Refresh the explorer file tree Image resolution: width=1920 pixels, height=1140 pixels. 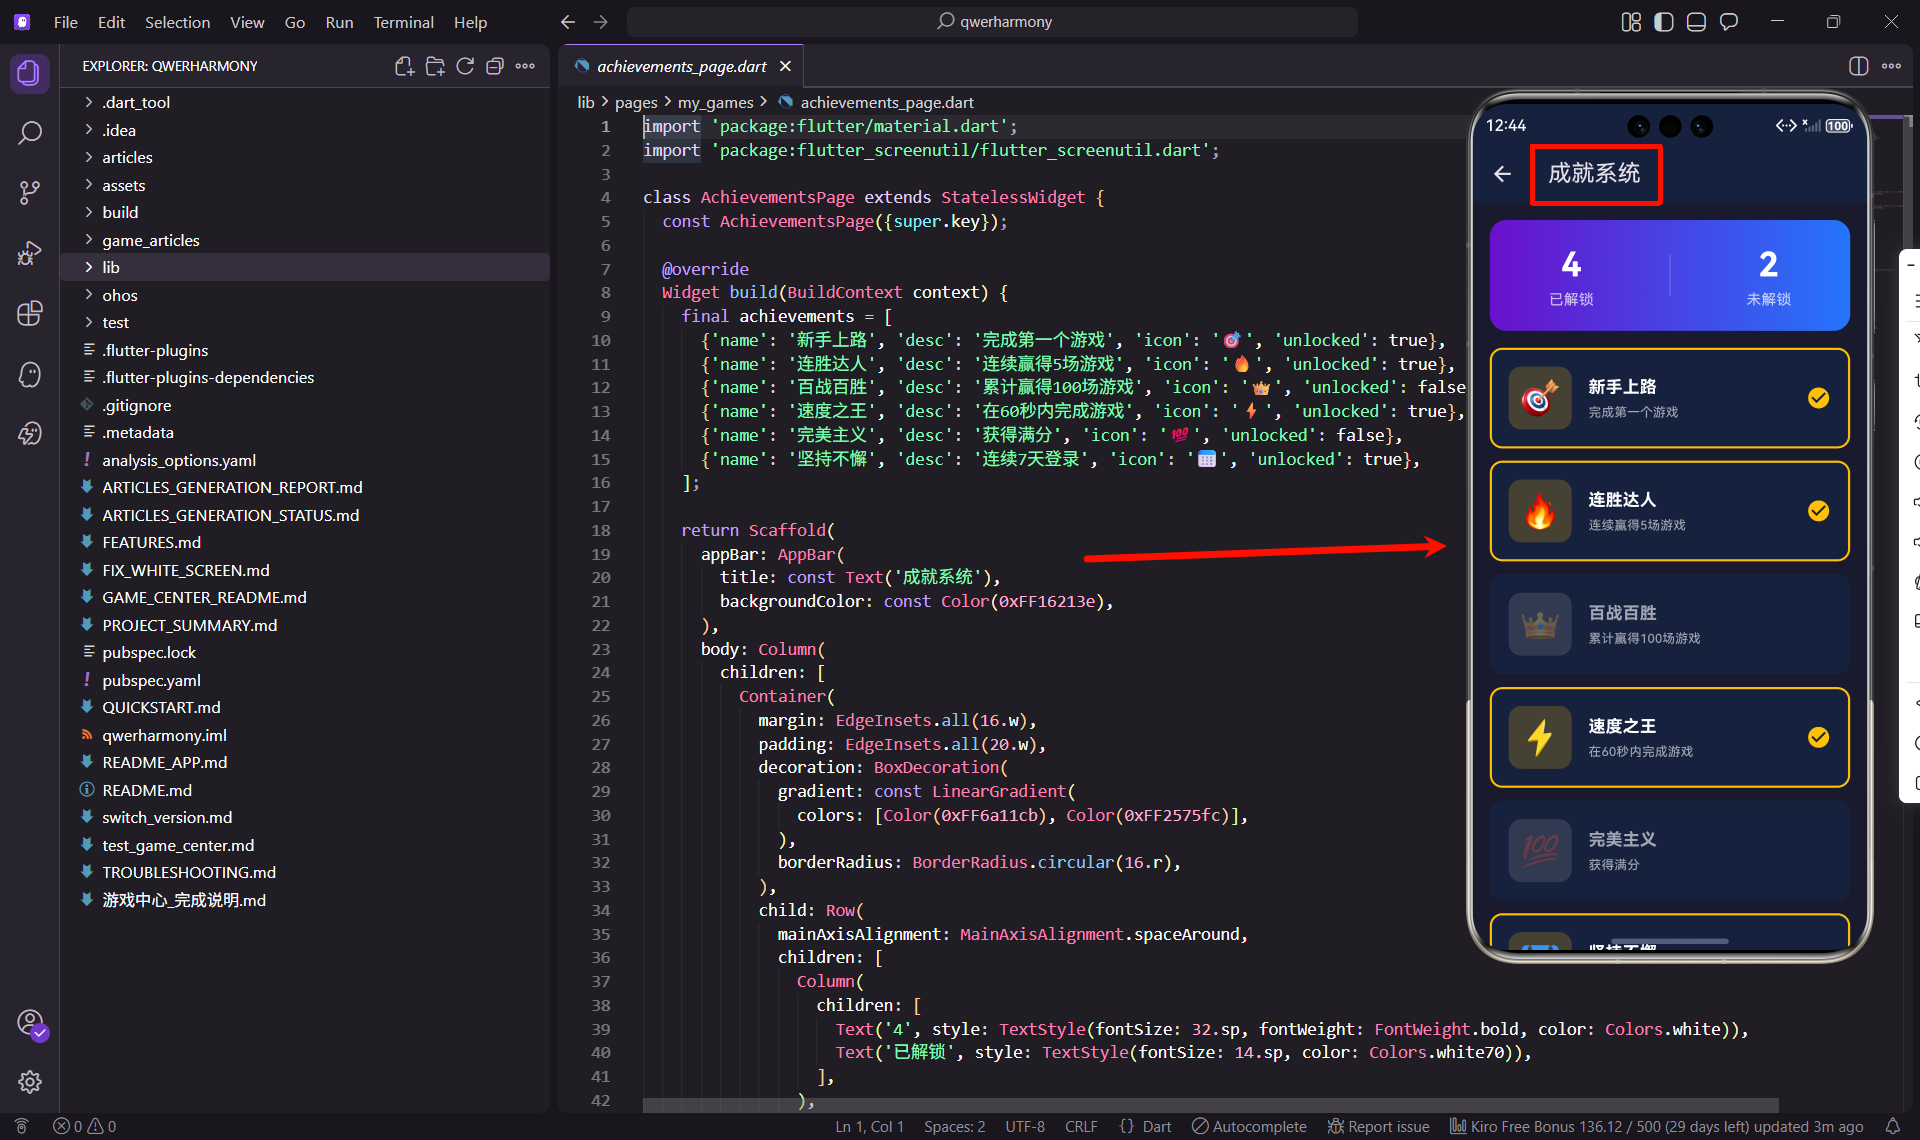click(x=465, y=66)
